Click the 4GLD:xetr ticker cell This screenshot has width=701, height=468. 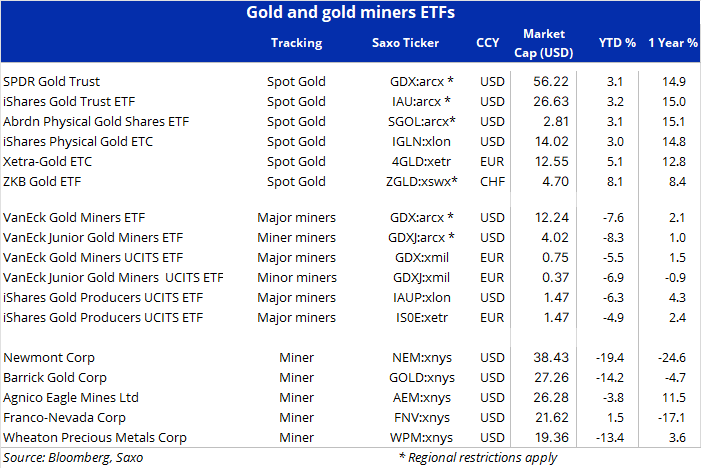(x=421, y=161)
